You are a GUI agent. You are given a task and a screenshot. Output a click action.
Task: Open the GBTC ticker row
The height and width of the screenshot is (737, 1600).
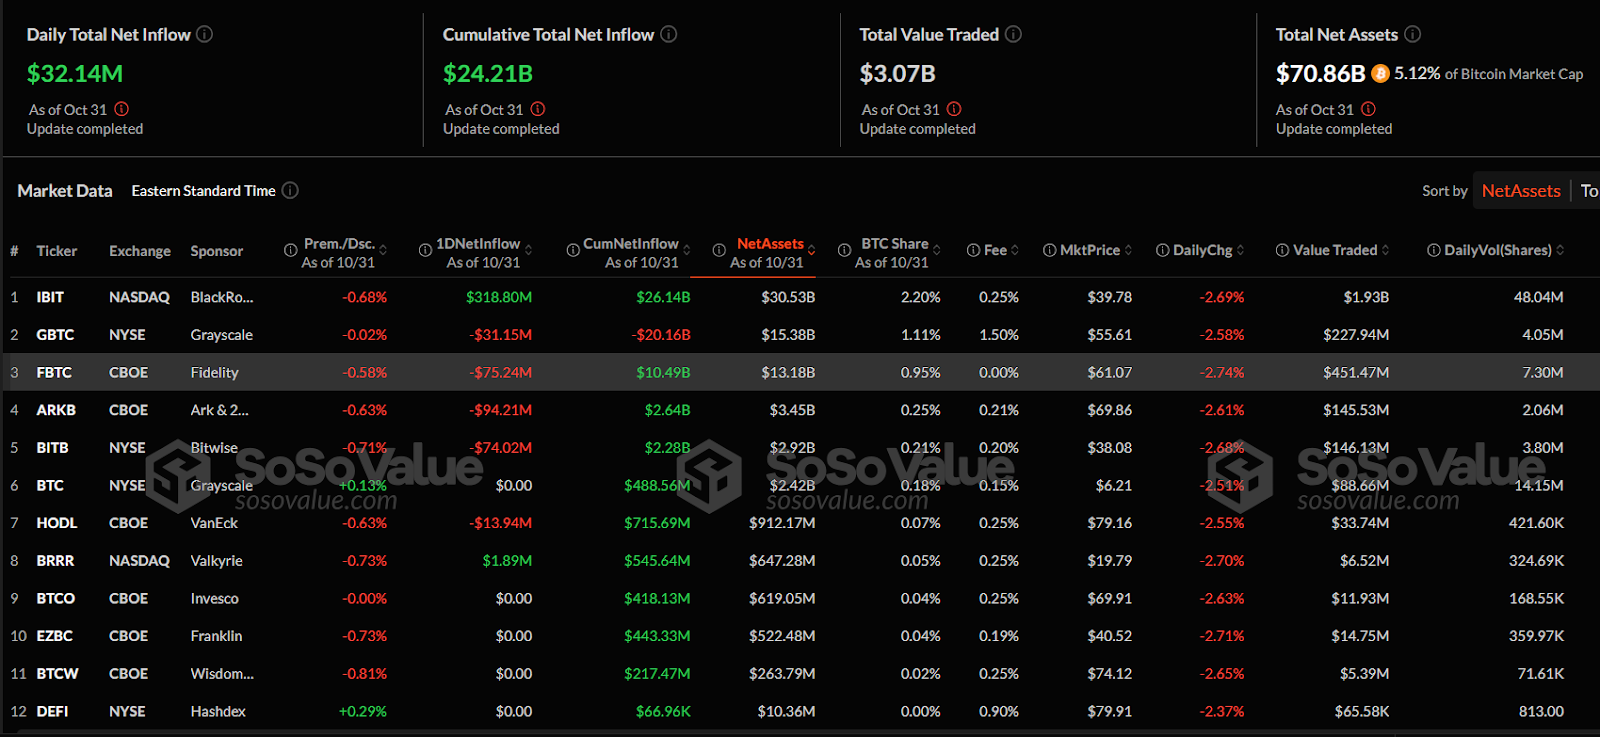click(55, 335)
